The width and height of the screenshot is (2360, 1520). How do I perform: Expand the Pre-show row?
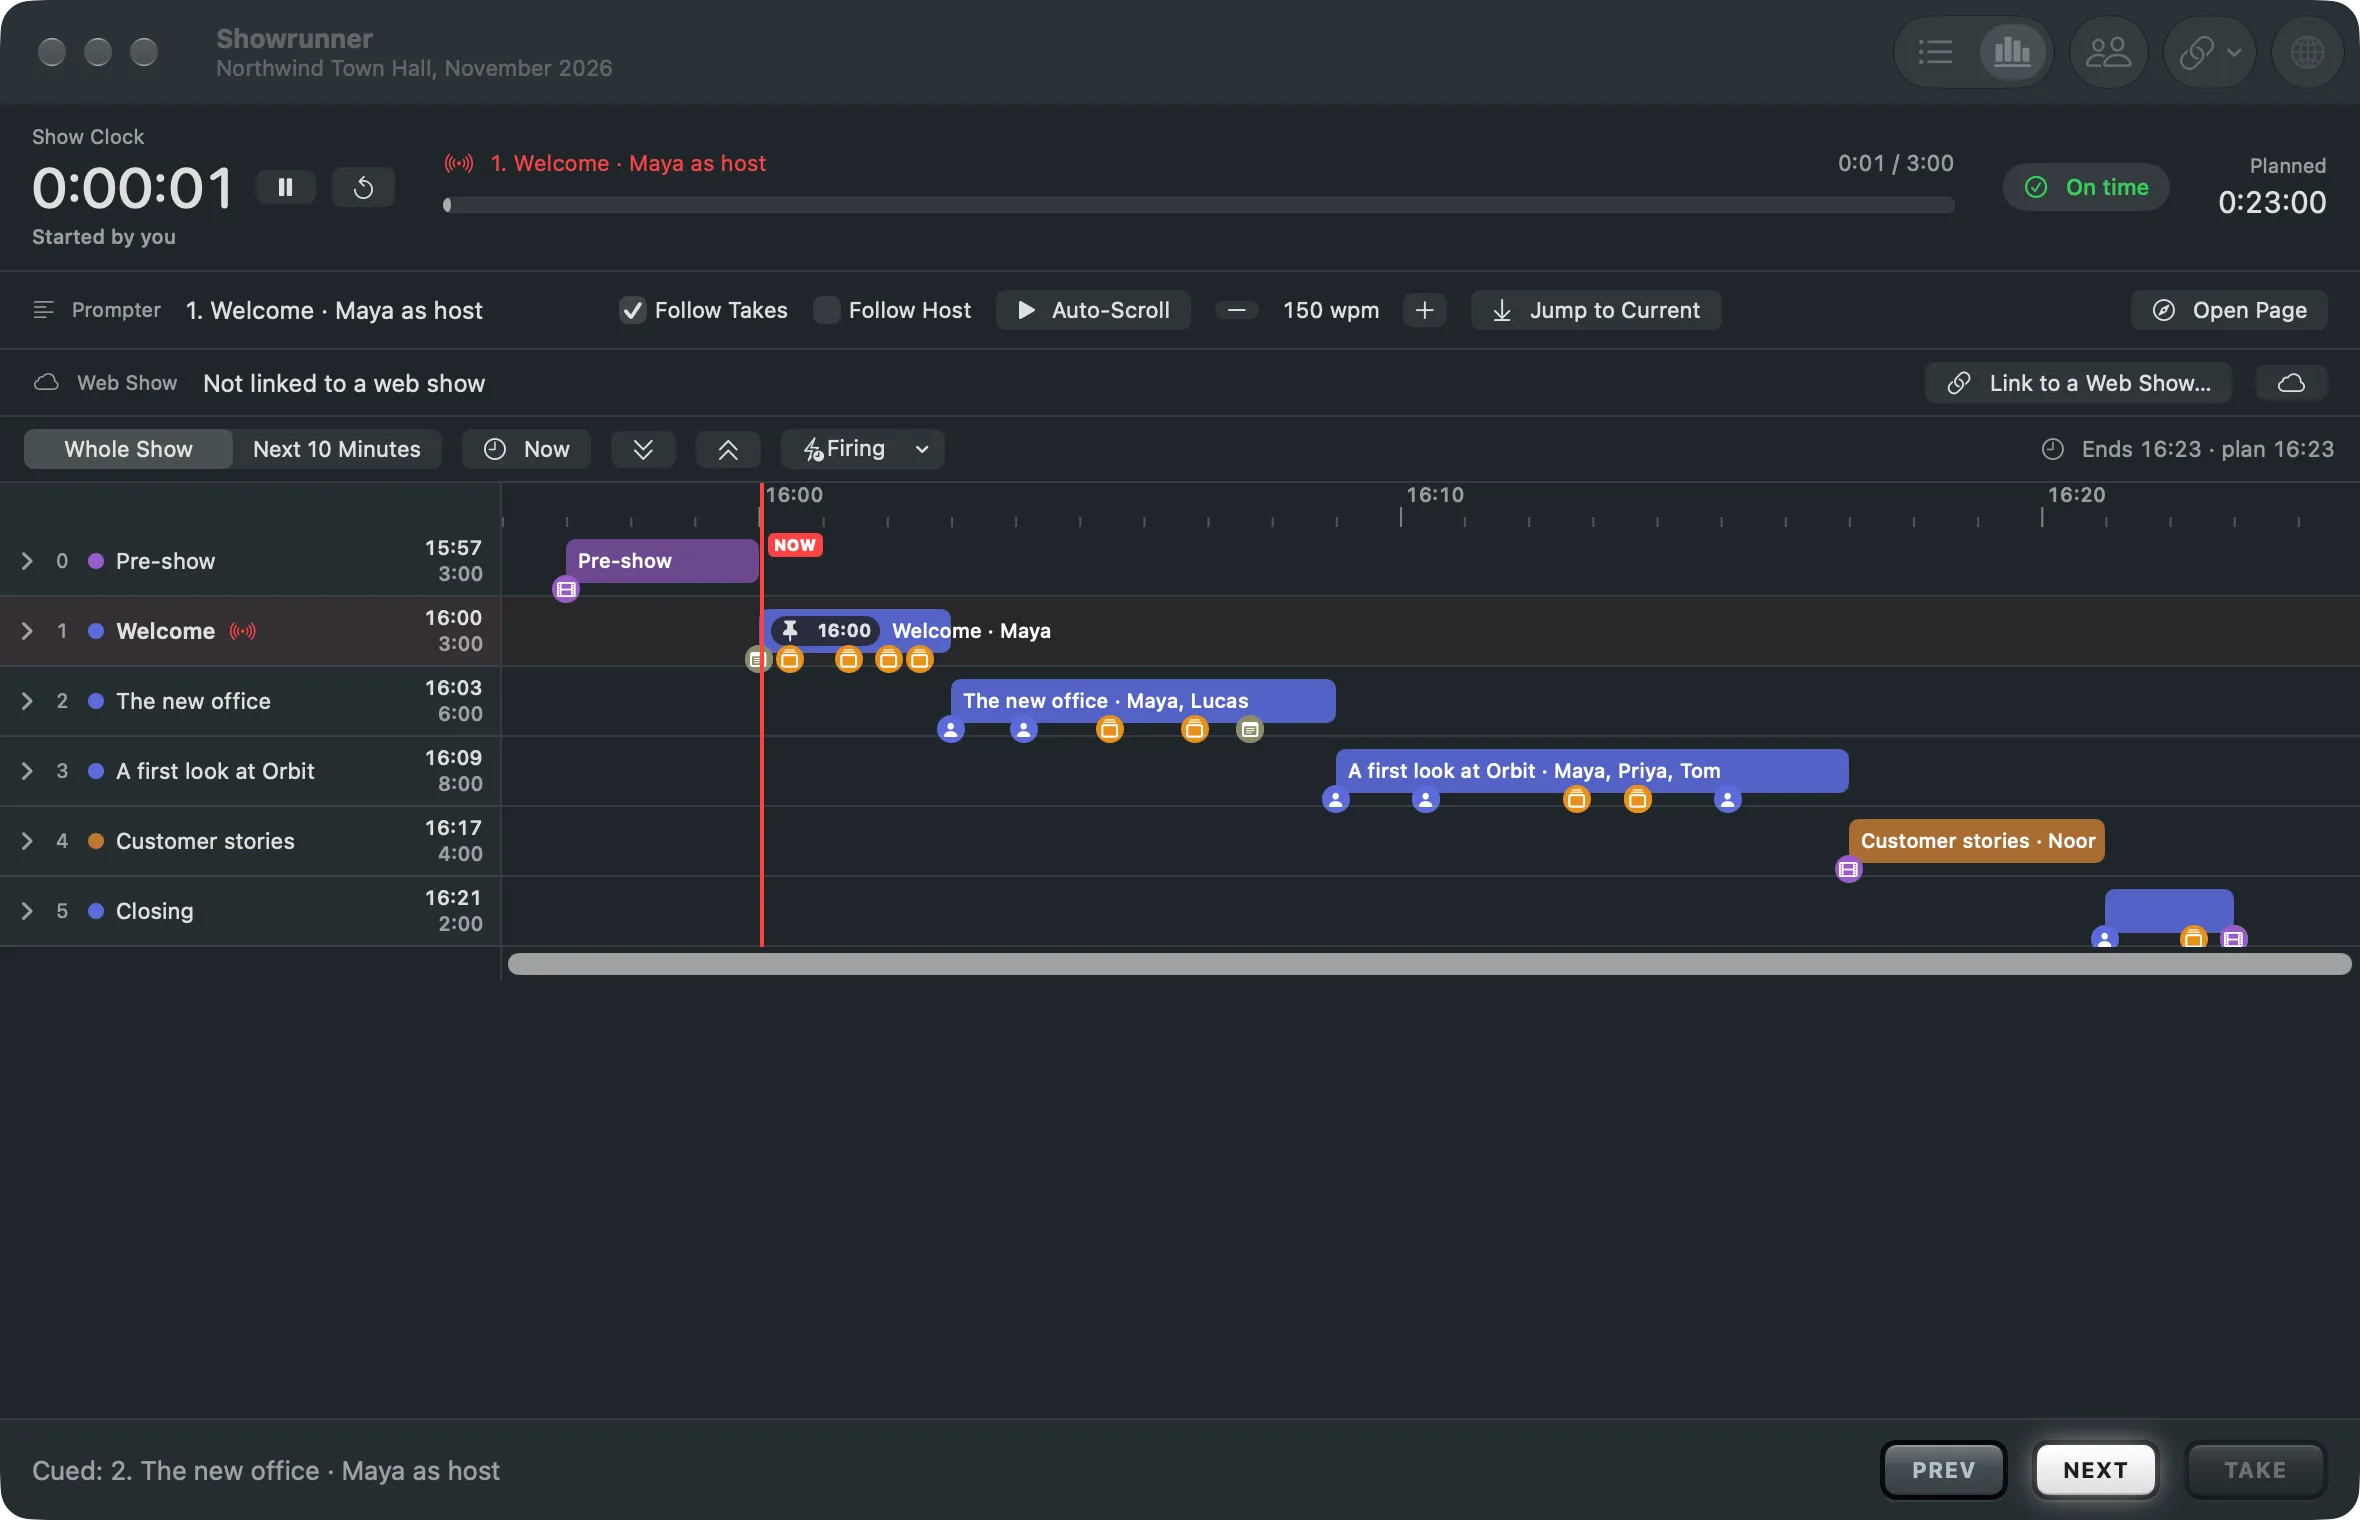(27, 561)
